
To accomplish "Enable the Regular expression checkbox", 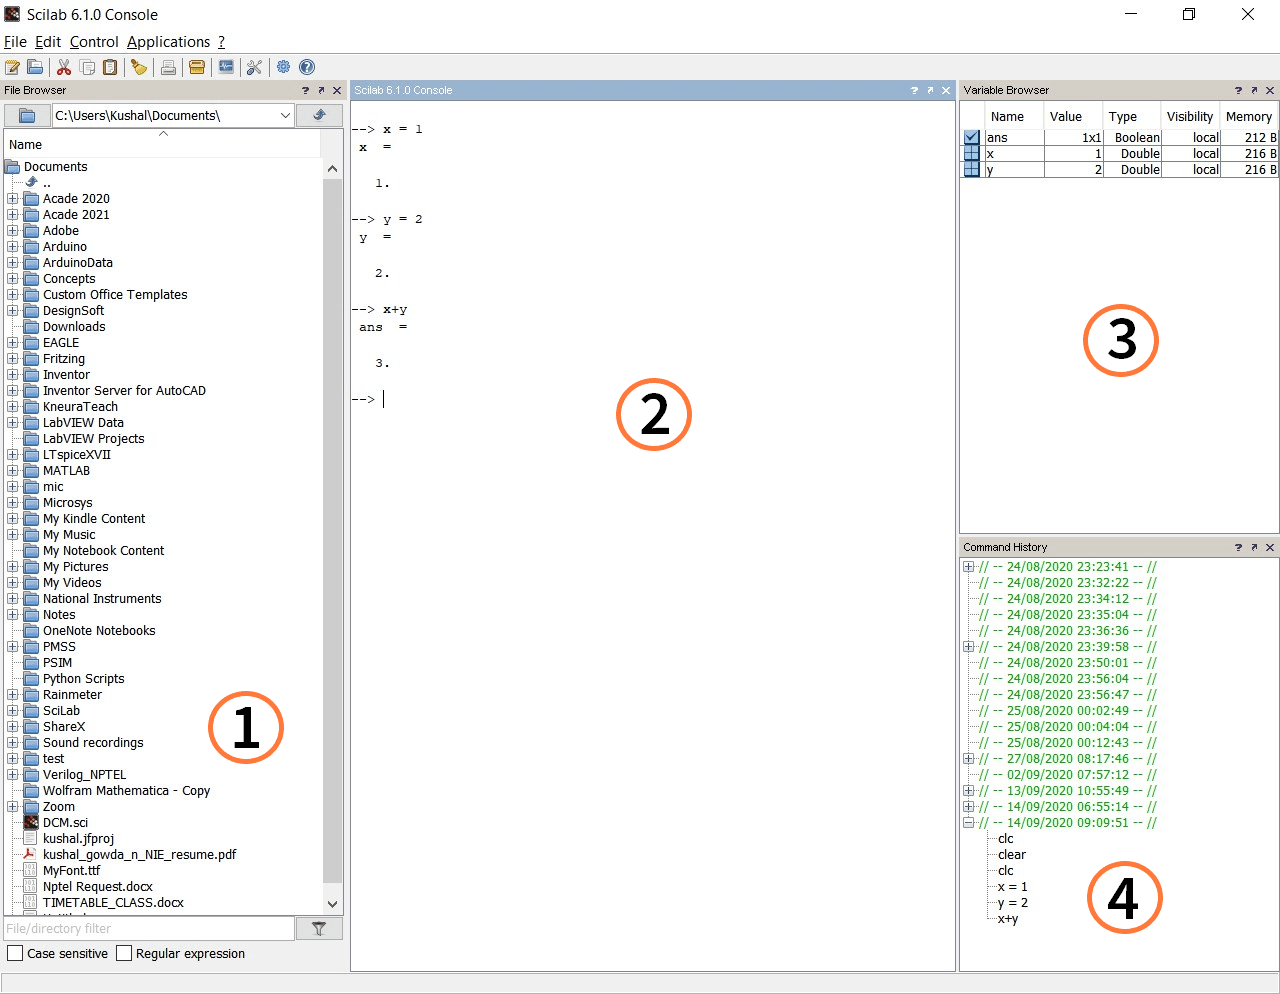I will pos(124,953).
